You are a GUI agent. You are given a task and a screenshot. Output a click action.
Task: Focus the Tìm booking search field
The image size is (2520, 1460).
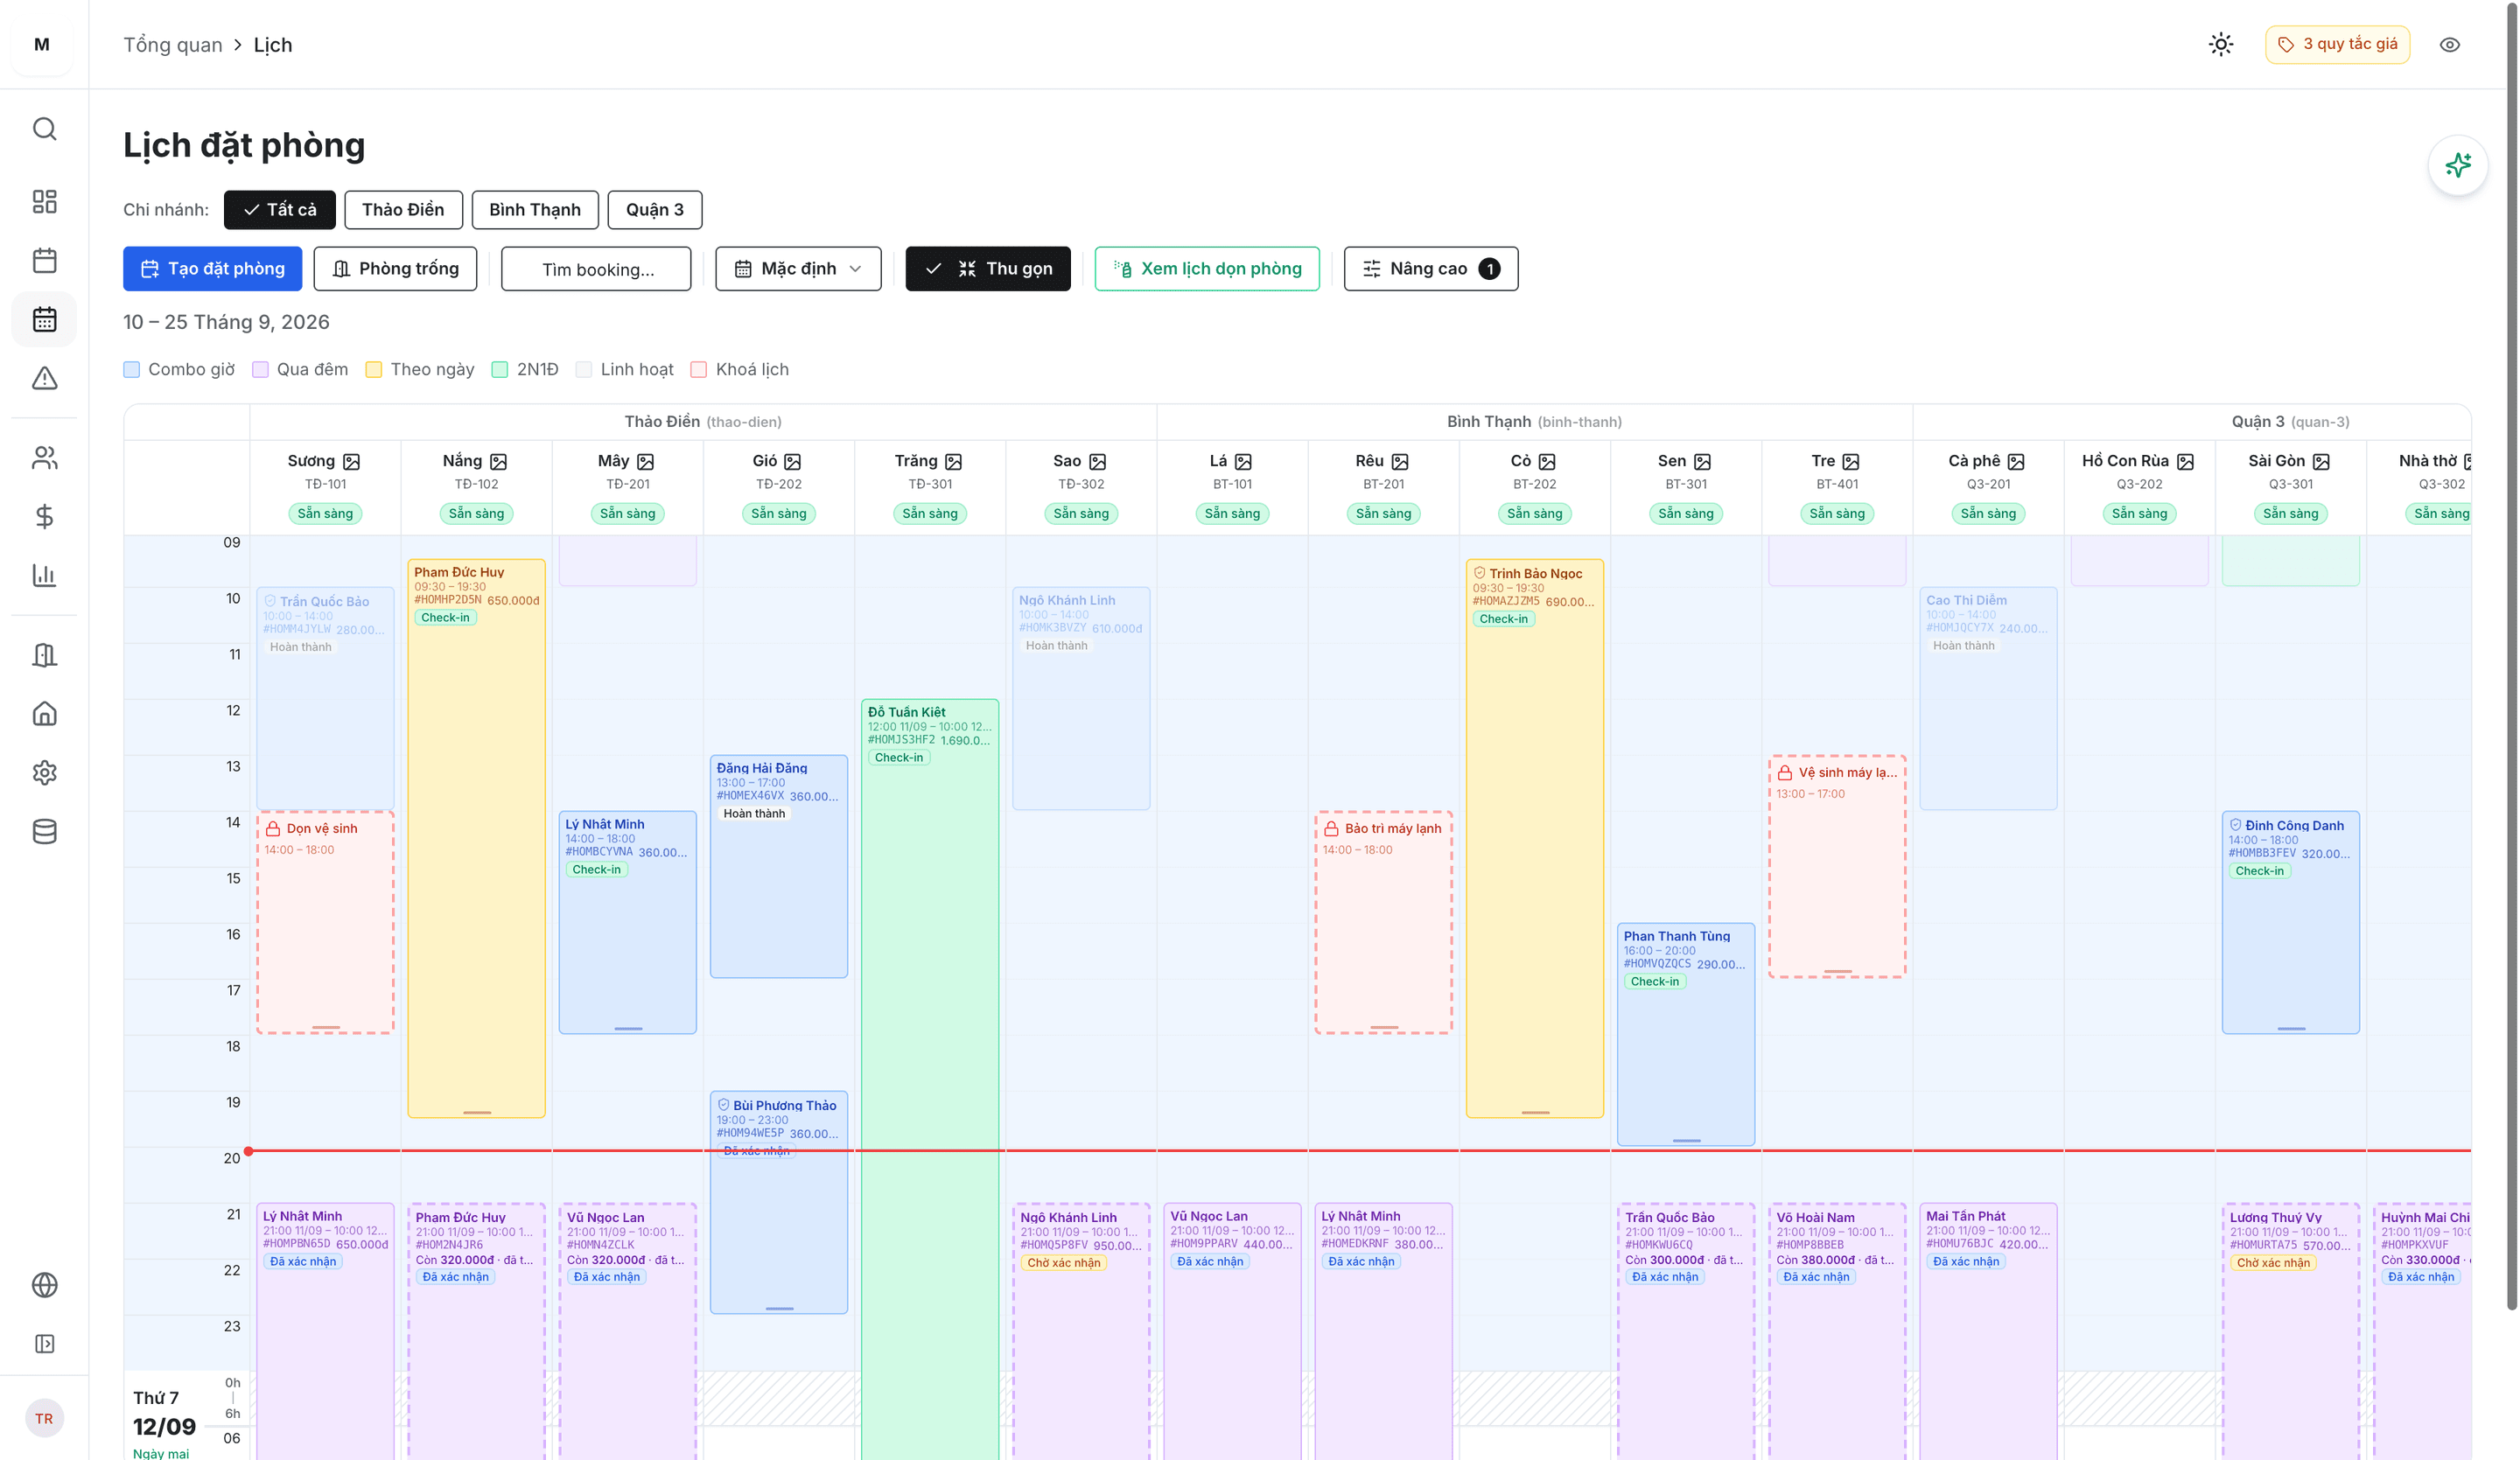point(596,268)
